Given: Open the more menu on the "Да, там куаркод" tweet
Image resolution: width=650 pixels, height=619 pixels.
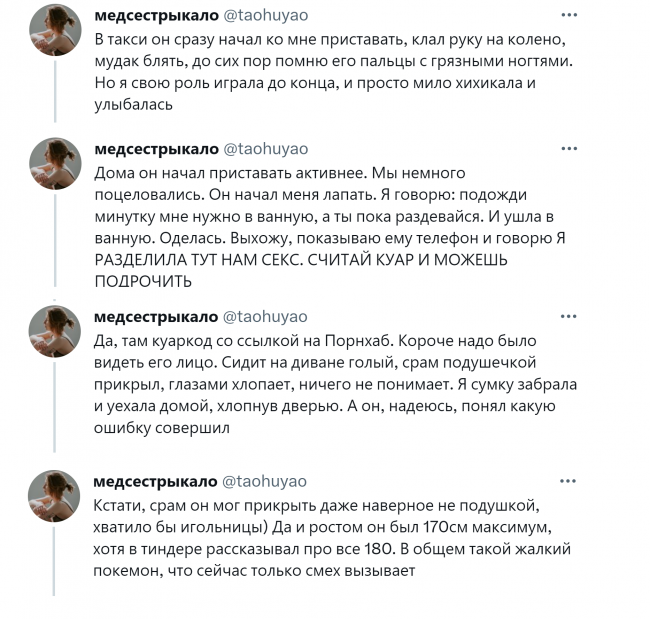Looking at the screenshot, I should pyautogui.click(x=568, y=317).
